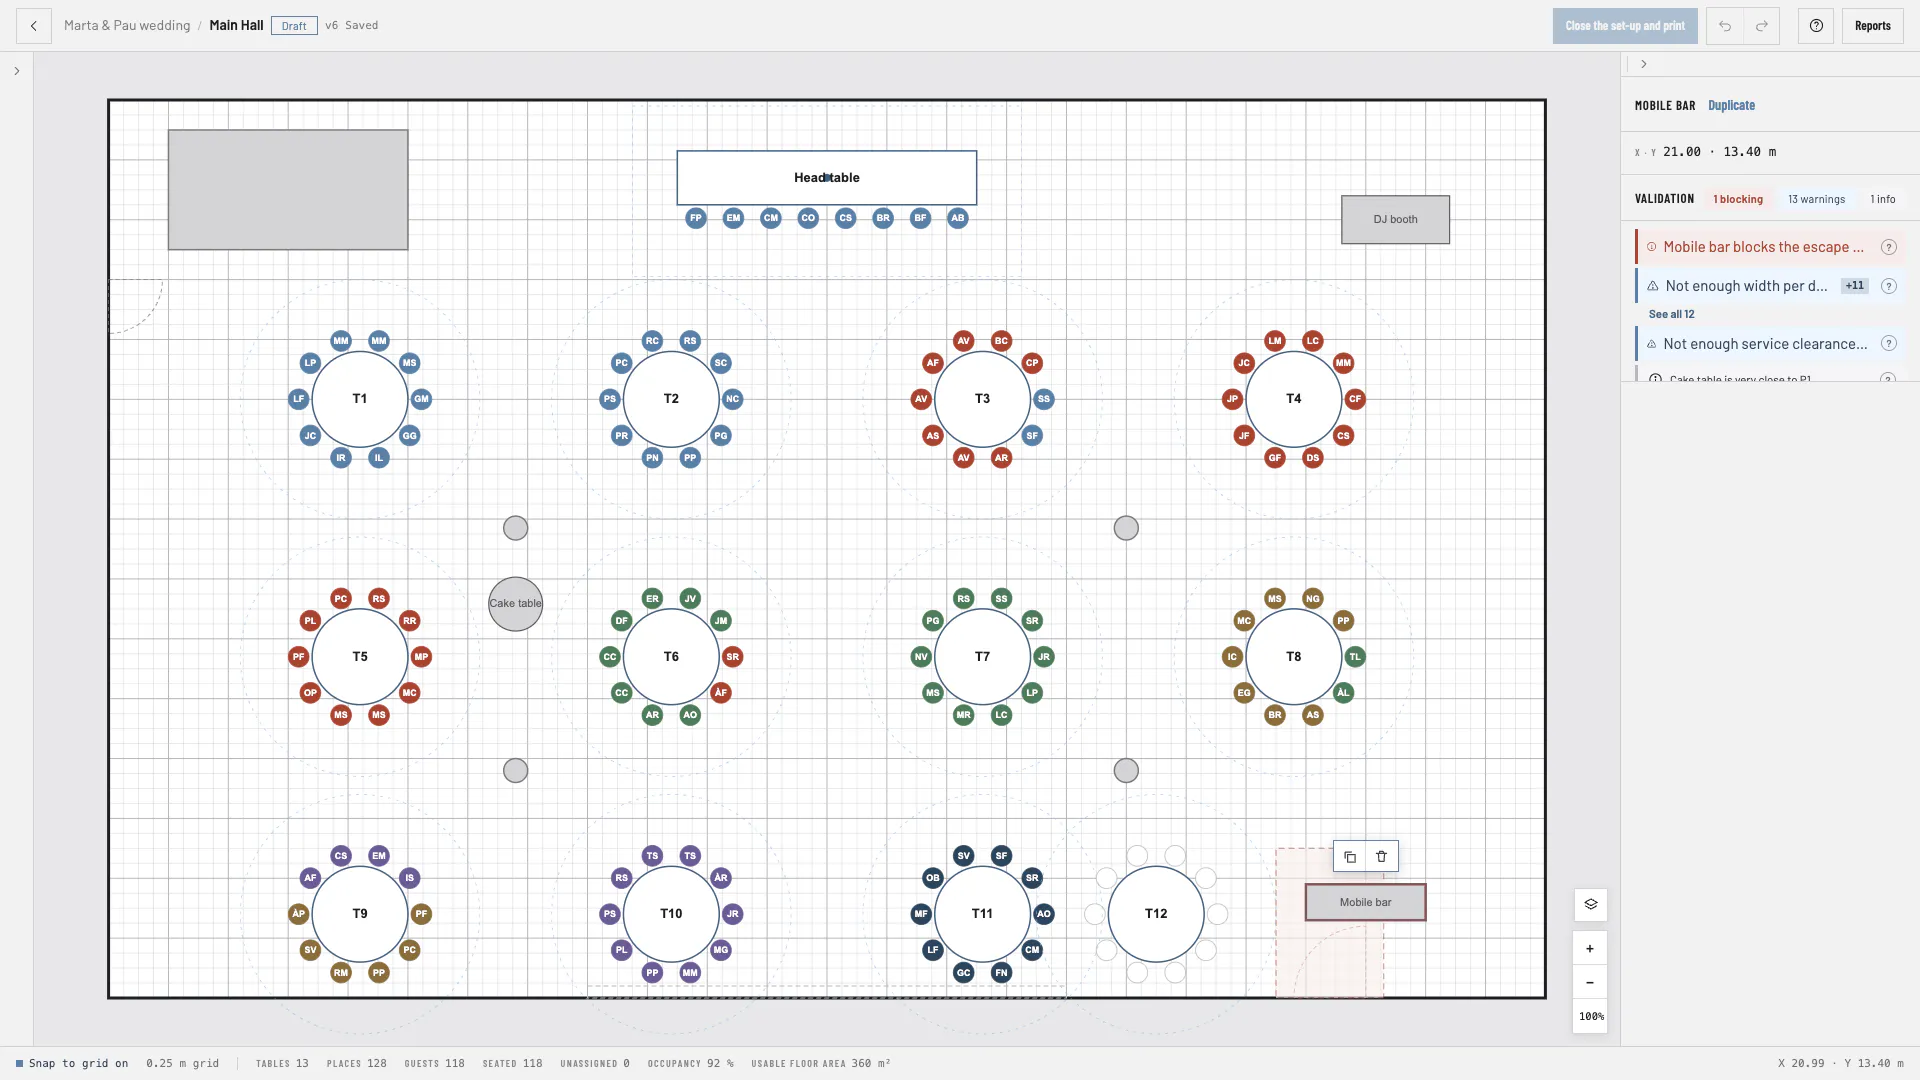Click Close the set-up and print
Viewport: 1920px width, 1080px height.
point(1625,26)
